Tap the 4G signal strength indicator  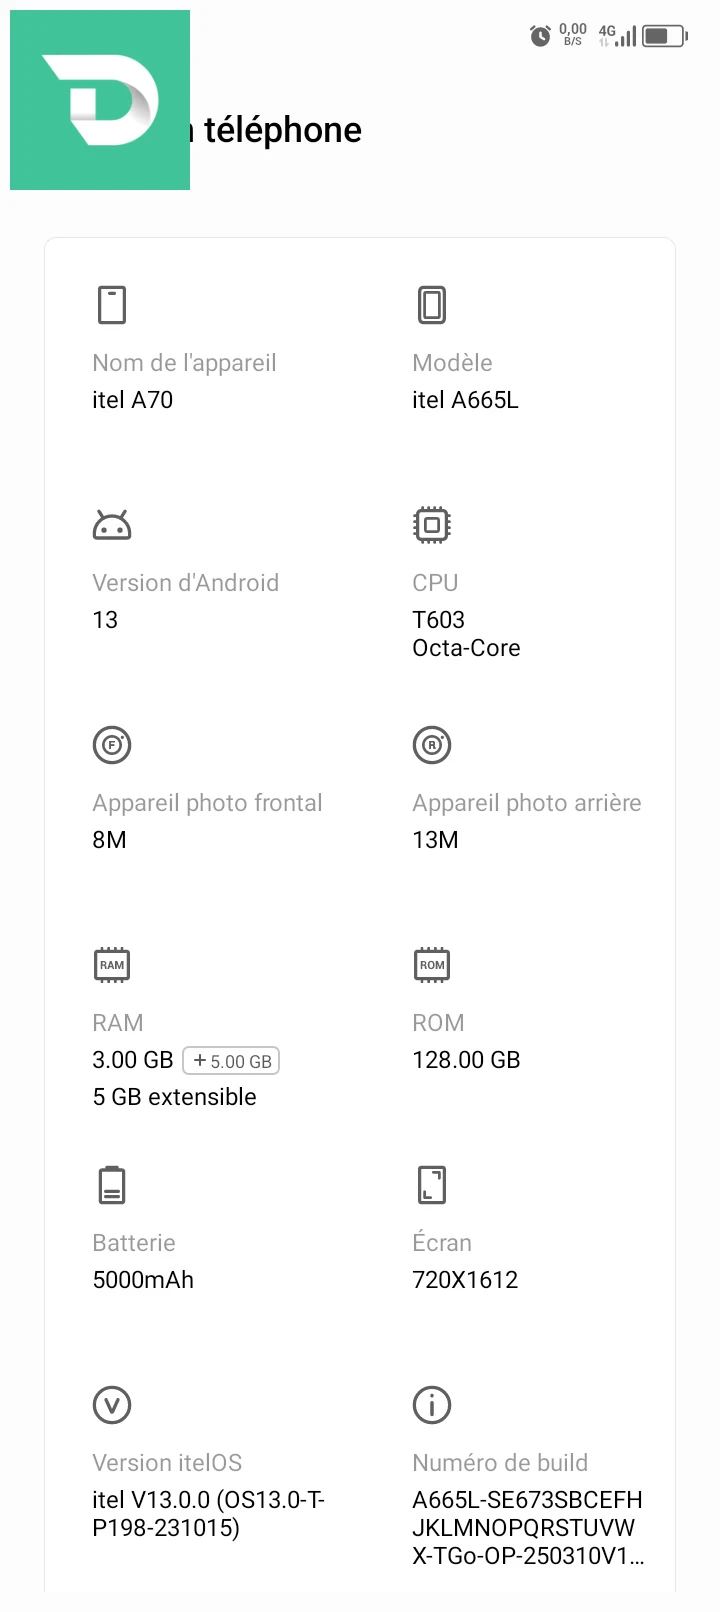pyautogui.click(x=617, y=36)
